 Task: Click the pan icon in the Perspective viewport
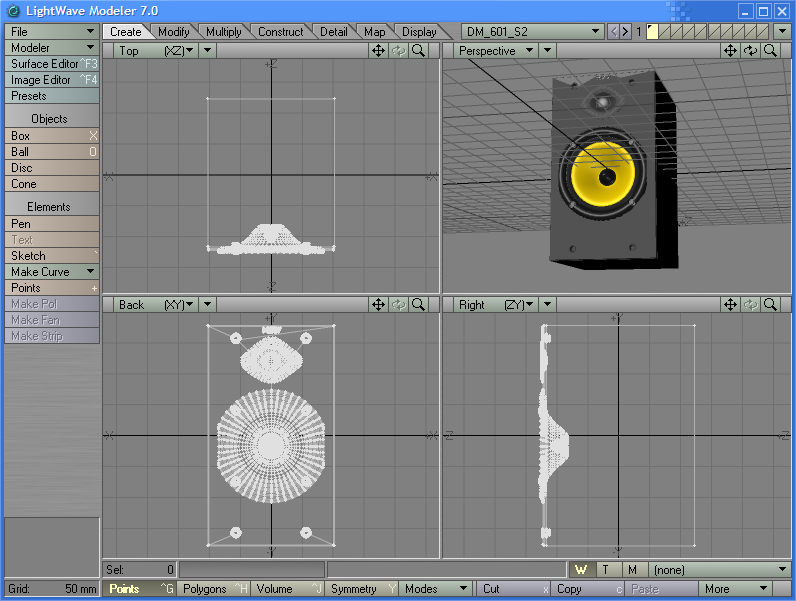[x=730, y=51]
